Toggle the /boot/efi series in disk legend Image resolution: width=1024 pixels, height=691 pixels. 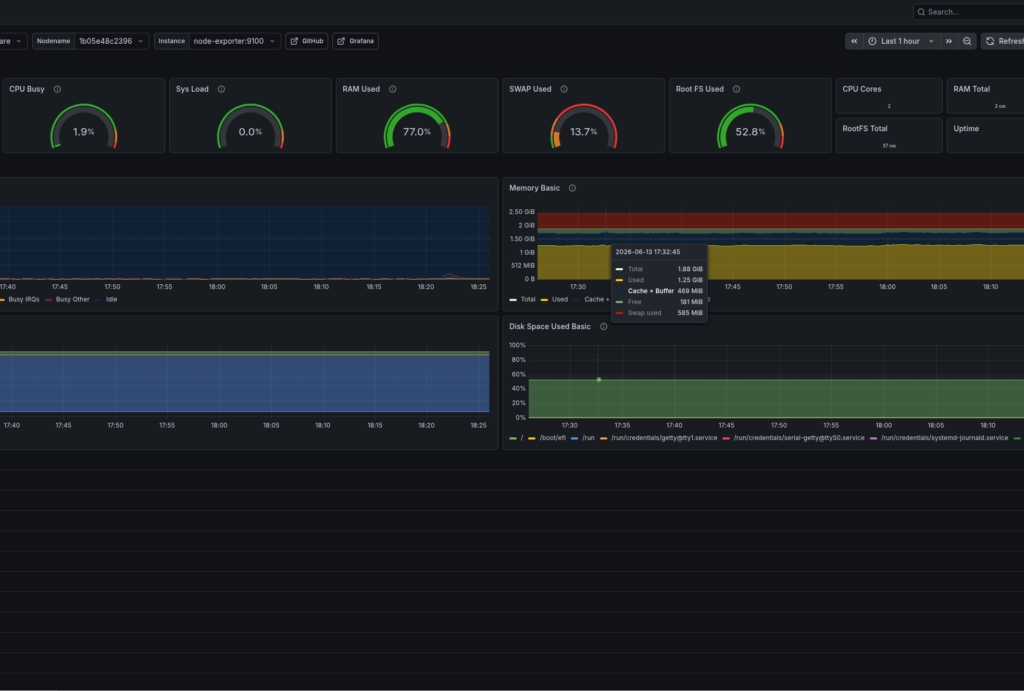pos(547,438)
